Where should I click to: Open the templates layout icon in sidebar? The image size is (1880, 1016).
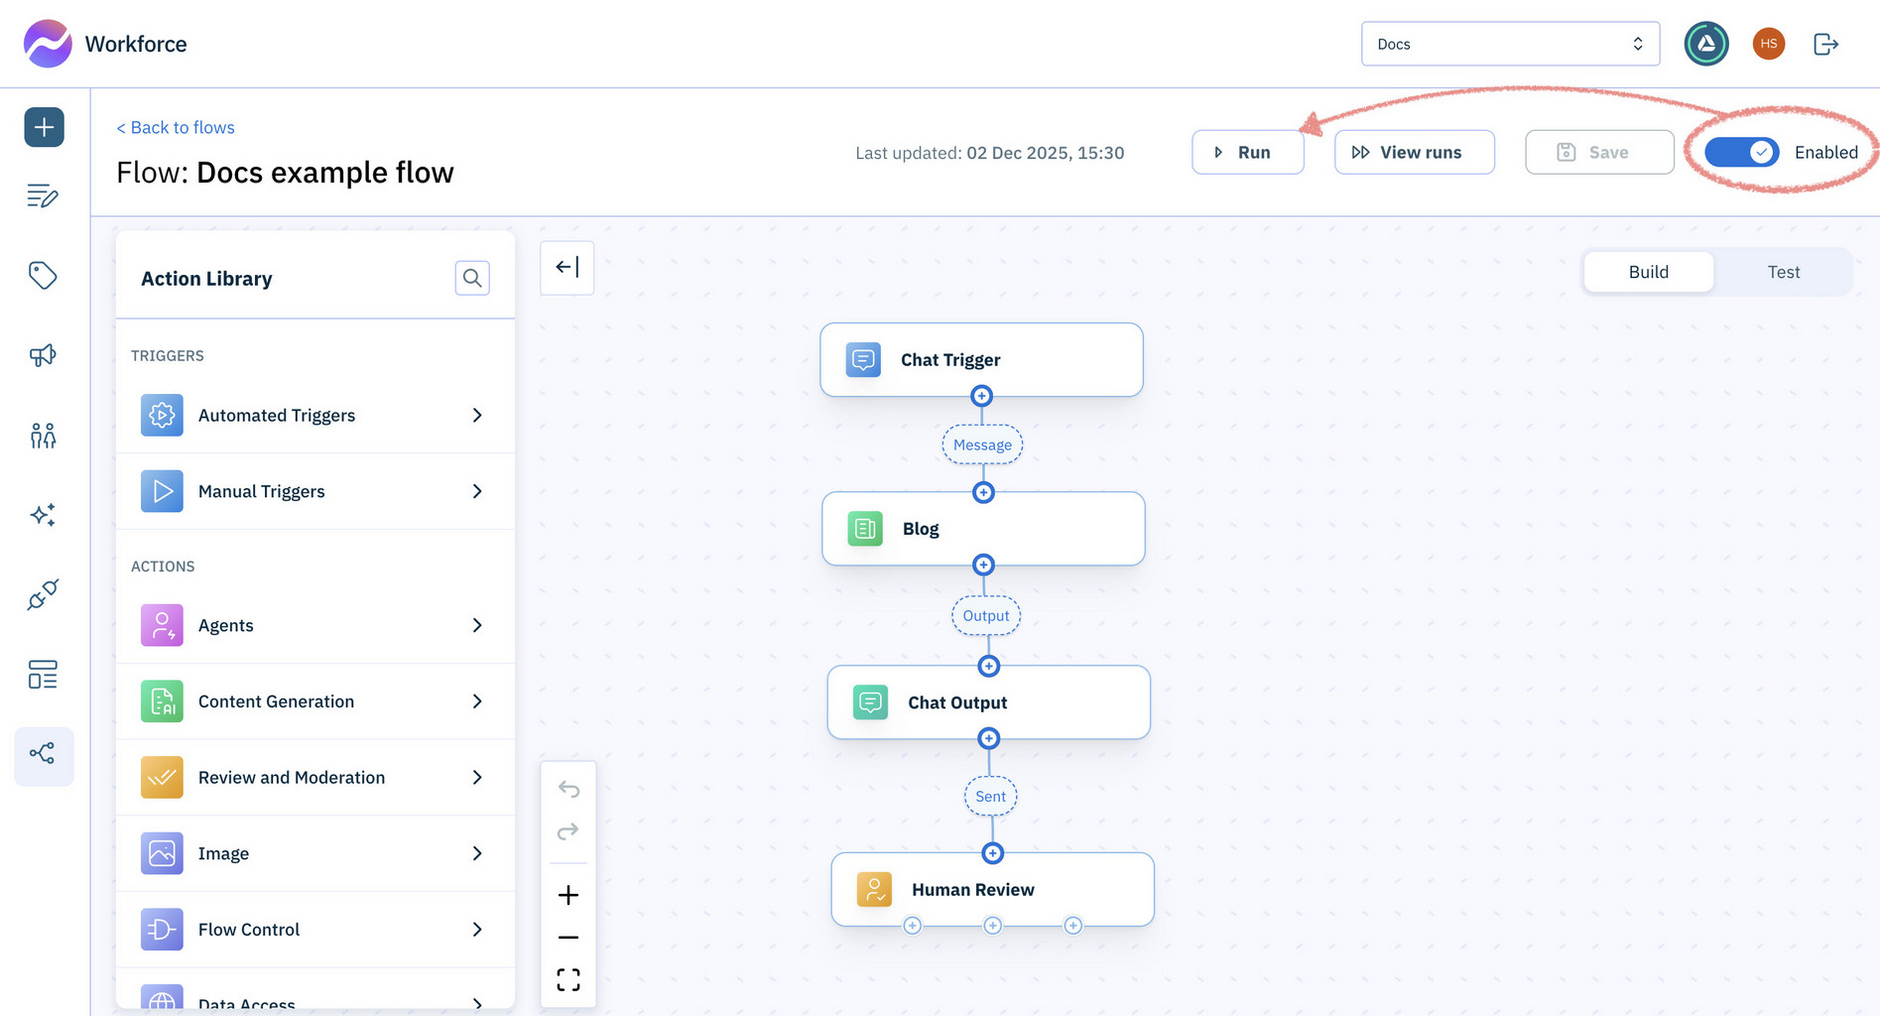pos(43,675)
